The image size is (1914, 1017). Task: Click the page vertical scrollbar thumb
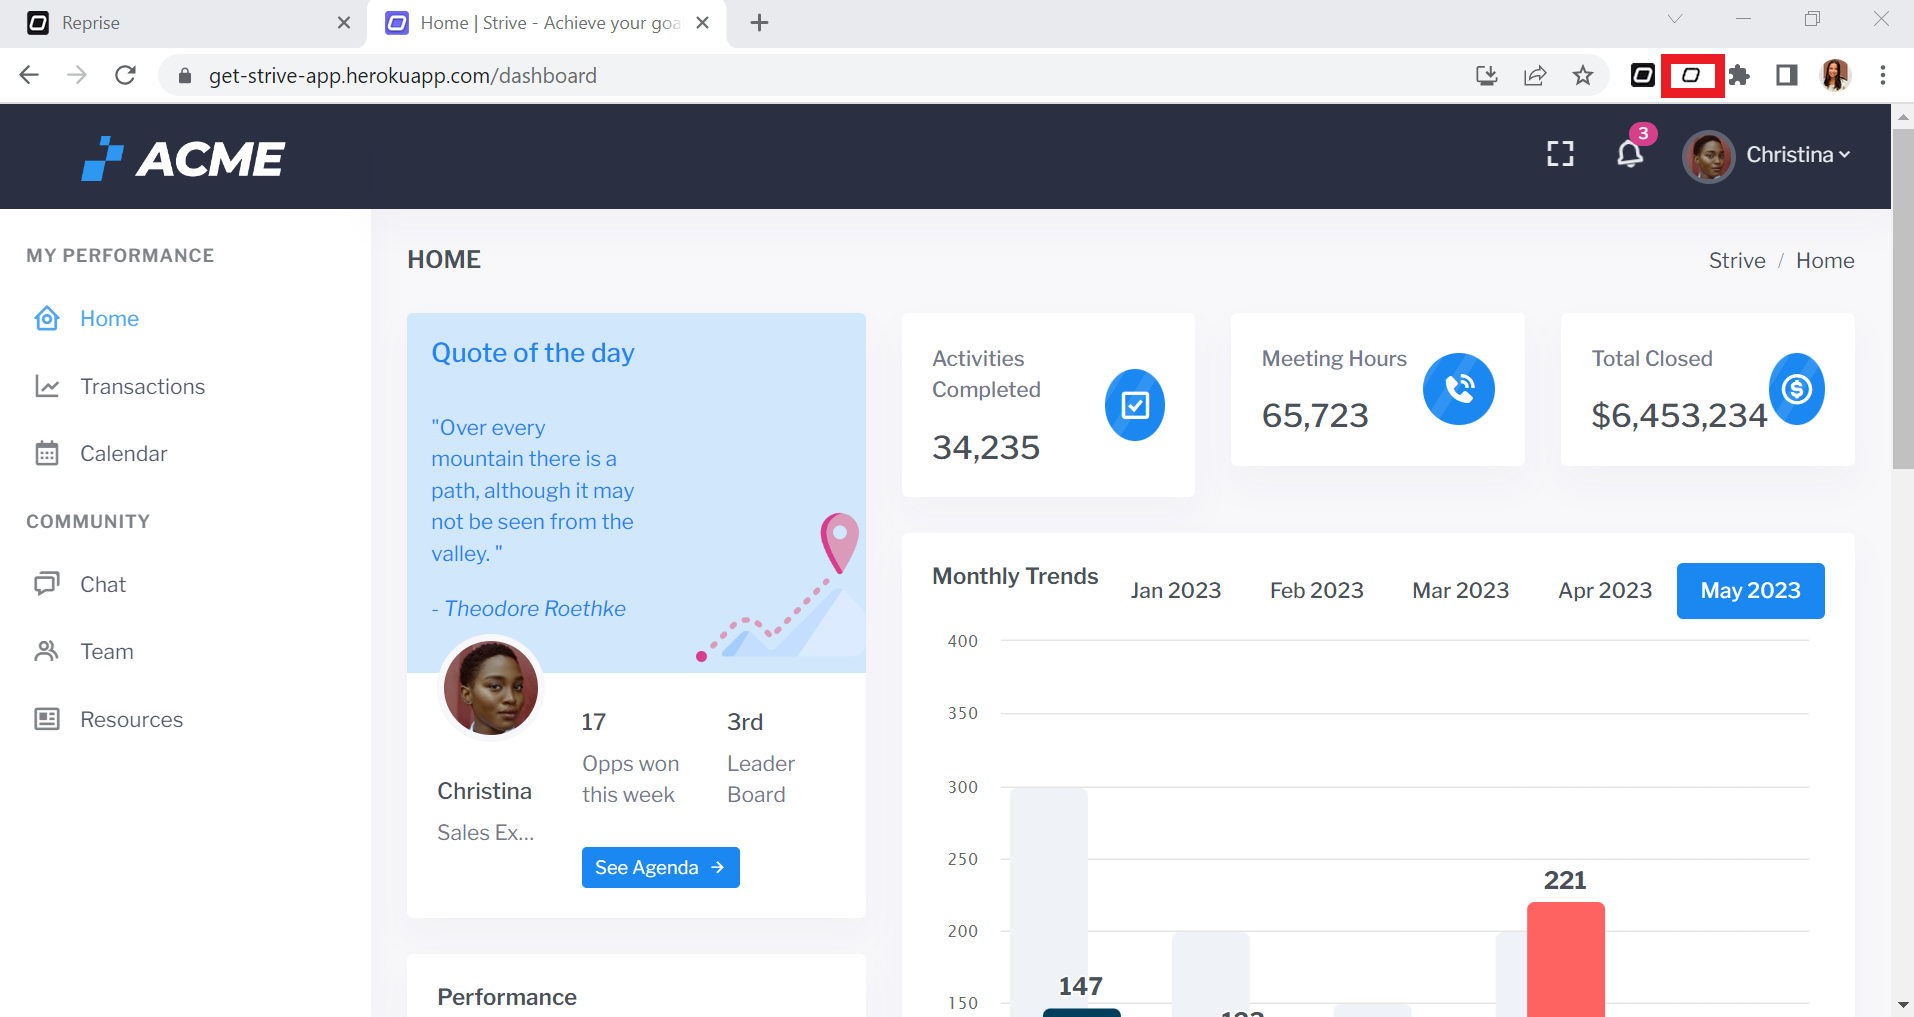(x=1902, y=300)
